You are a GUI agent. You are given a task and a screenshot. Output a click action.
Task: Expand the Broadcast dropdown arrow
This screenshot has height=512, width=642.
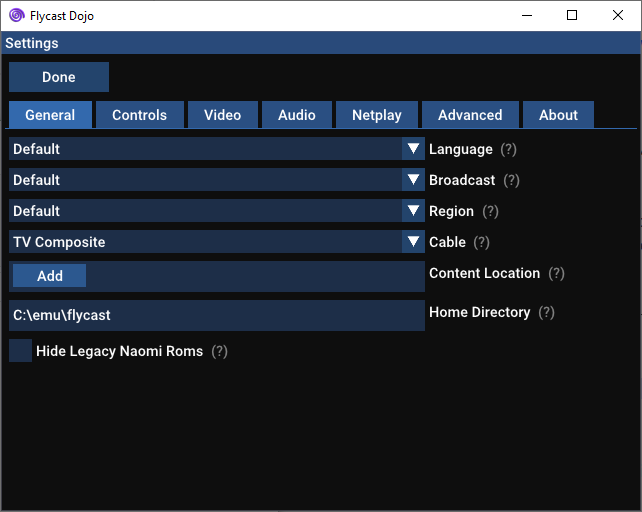pos(413,179)
